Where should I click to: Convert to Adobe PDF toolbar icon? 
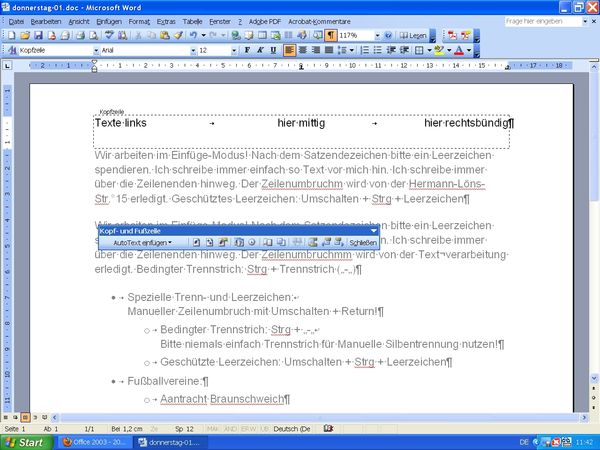point(452,36)
